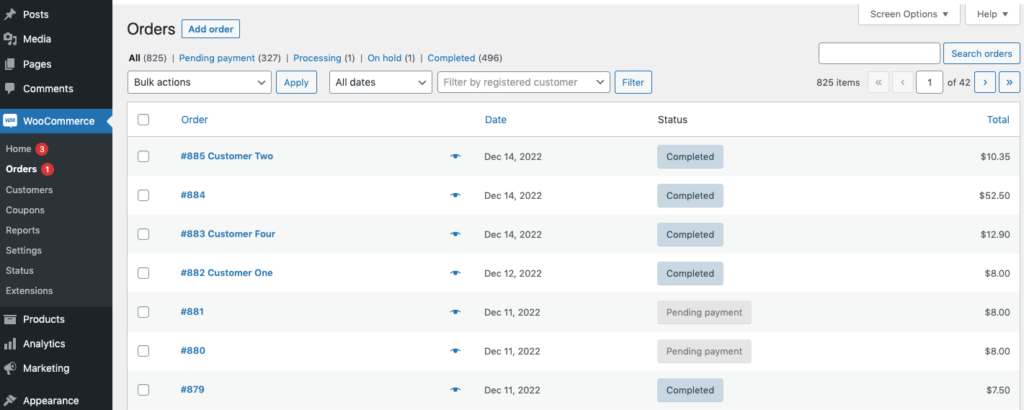
Task: Preview order #884 via eye icon
Action: (455, 195)
